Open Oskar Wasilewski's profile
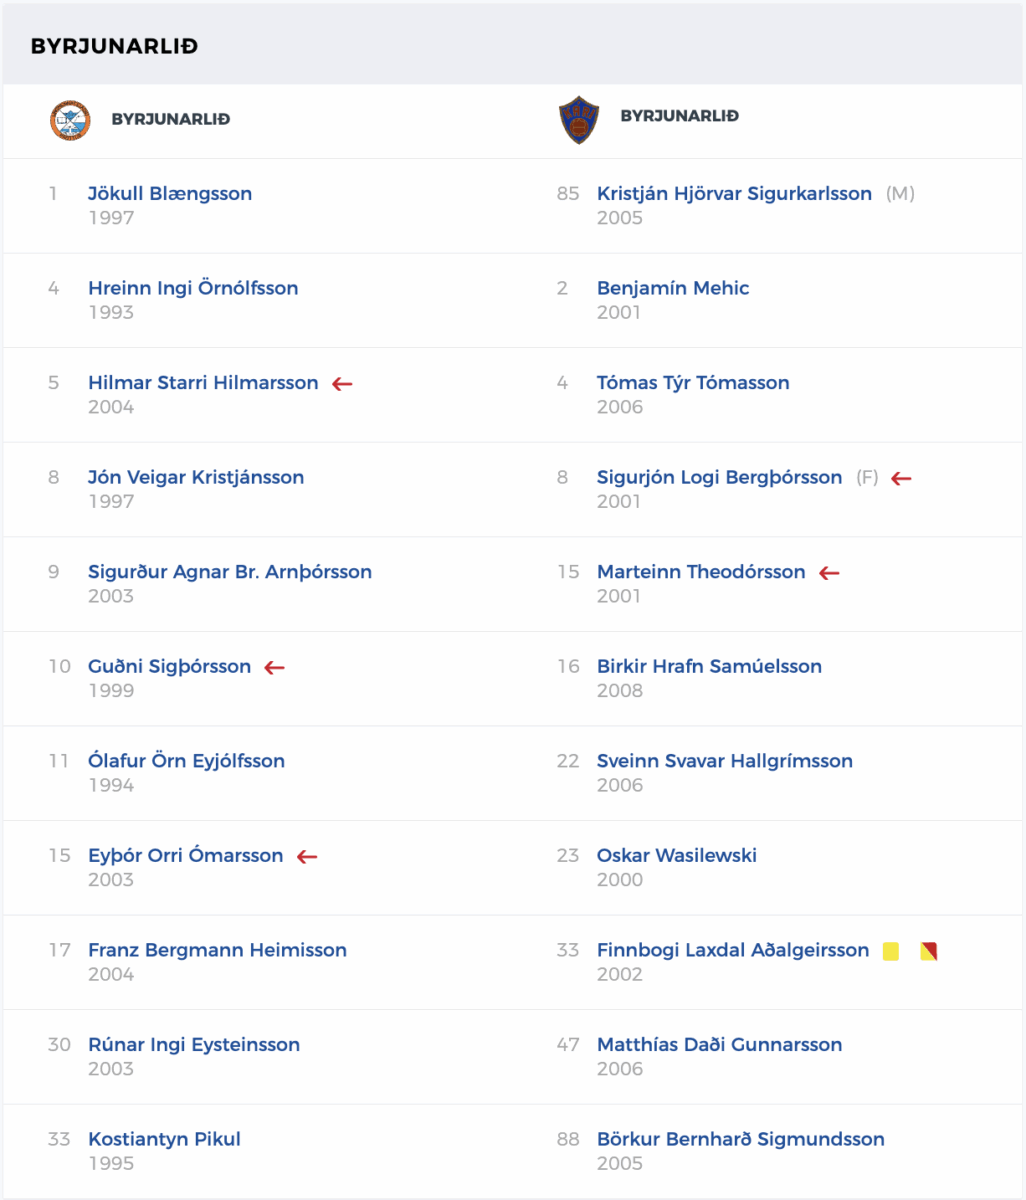 (677, 855)
